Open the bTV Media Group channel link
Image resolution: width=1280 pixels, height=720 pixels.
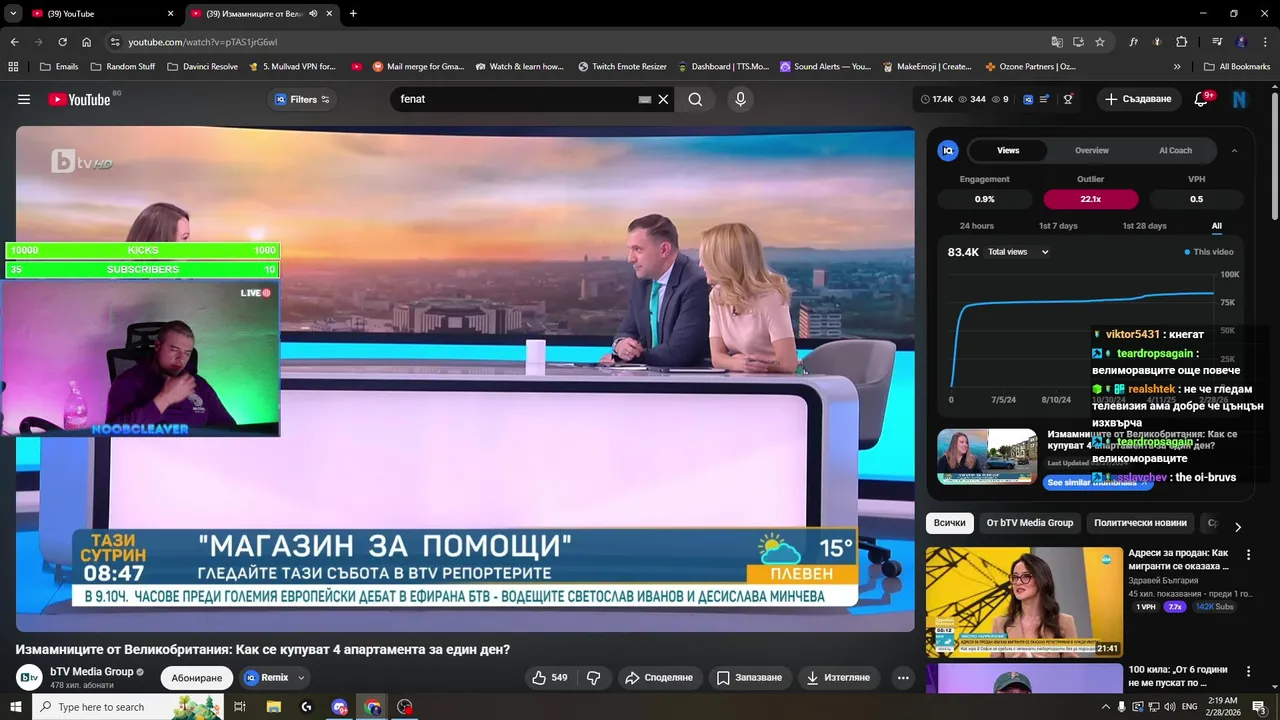click(91, 672)
